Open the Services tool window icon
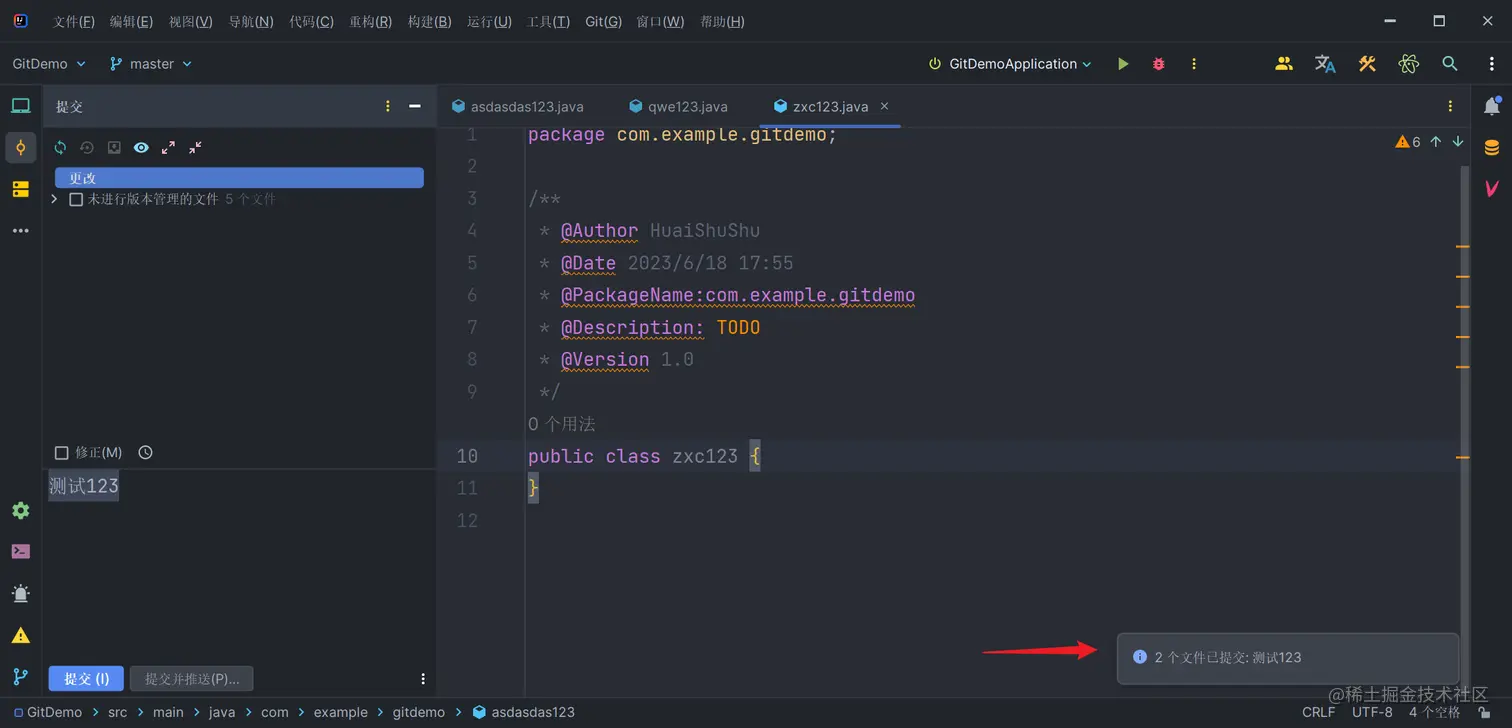1512x728 pixels. [20, 511]
